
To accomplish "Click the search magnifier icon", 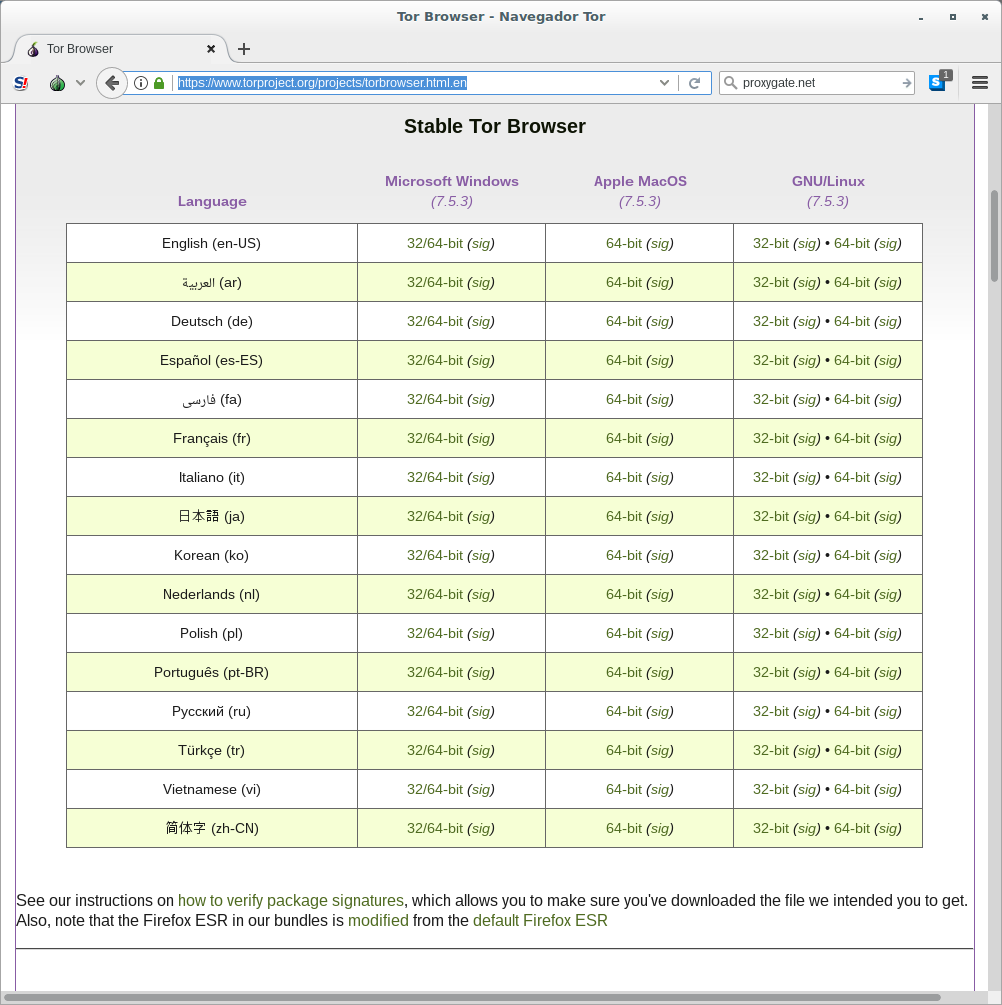I will [730, 83].
